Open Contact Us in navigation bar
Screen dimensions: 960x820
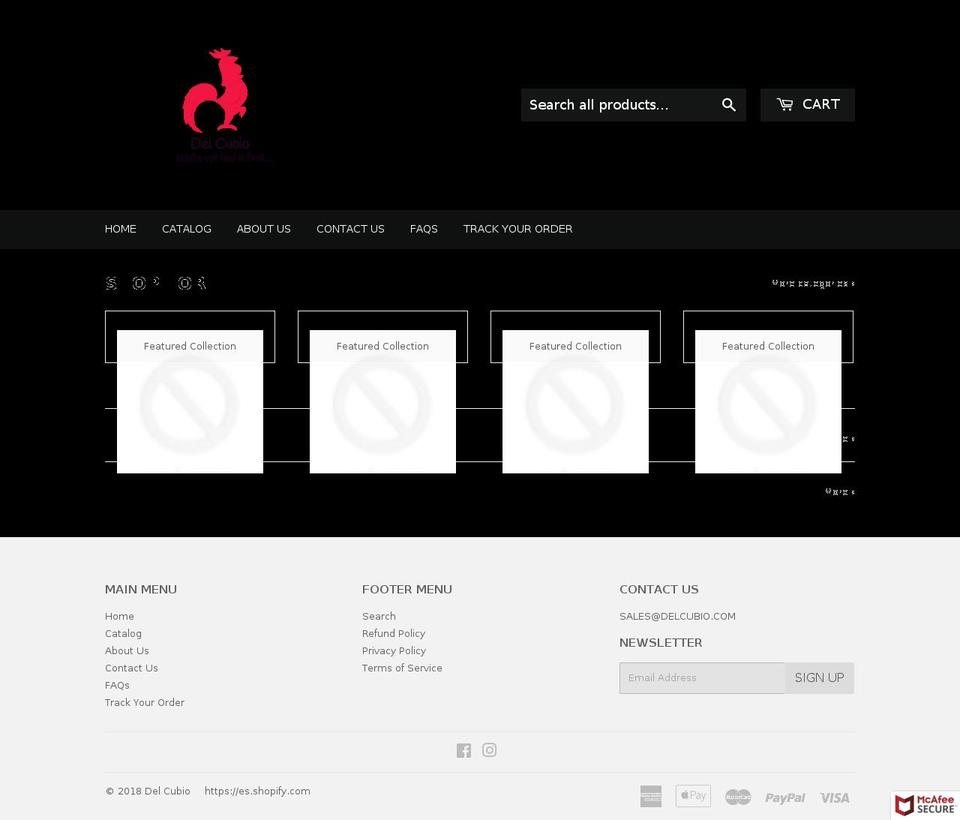[x=350, y=229]
